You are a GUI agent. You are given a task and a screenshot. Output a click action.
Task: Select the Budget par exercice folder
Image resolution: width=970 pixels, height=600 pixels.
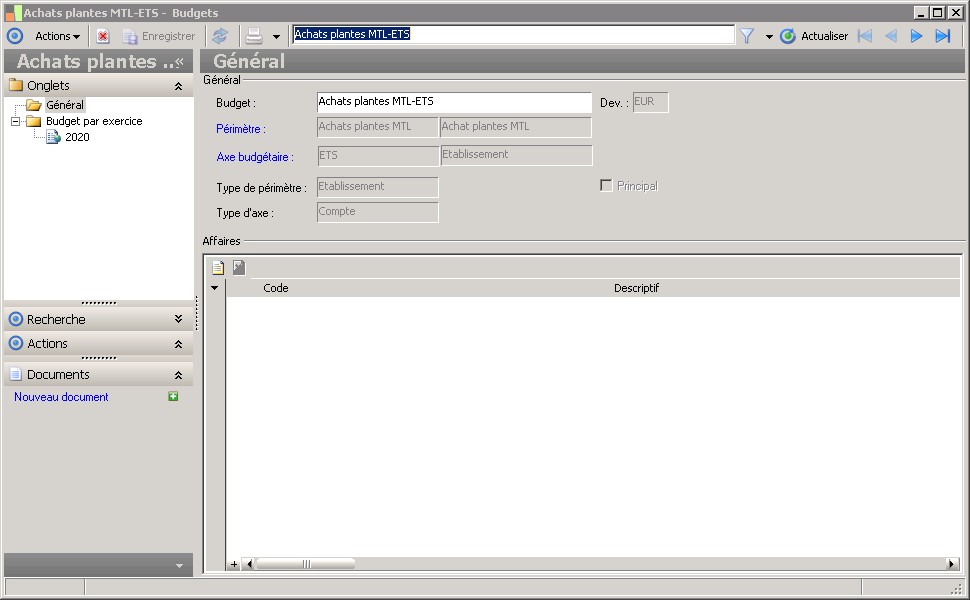coord(94,121)
